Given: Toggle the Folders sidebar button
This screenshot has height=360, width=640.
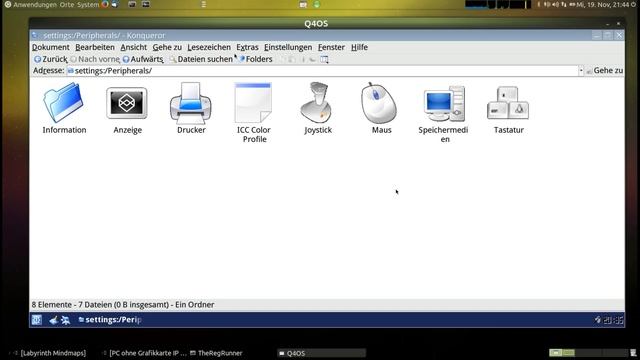Looking at the screenshot, I should [x=256, y=59].
